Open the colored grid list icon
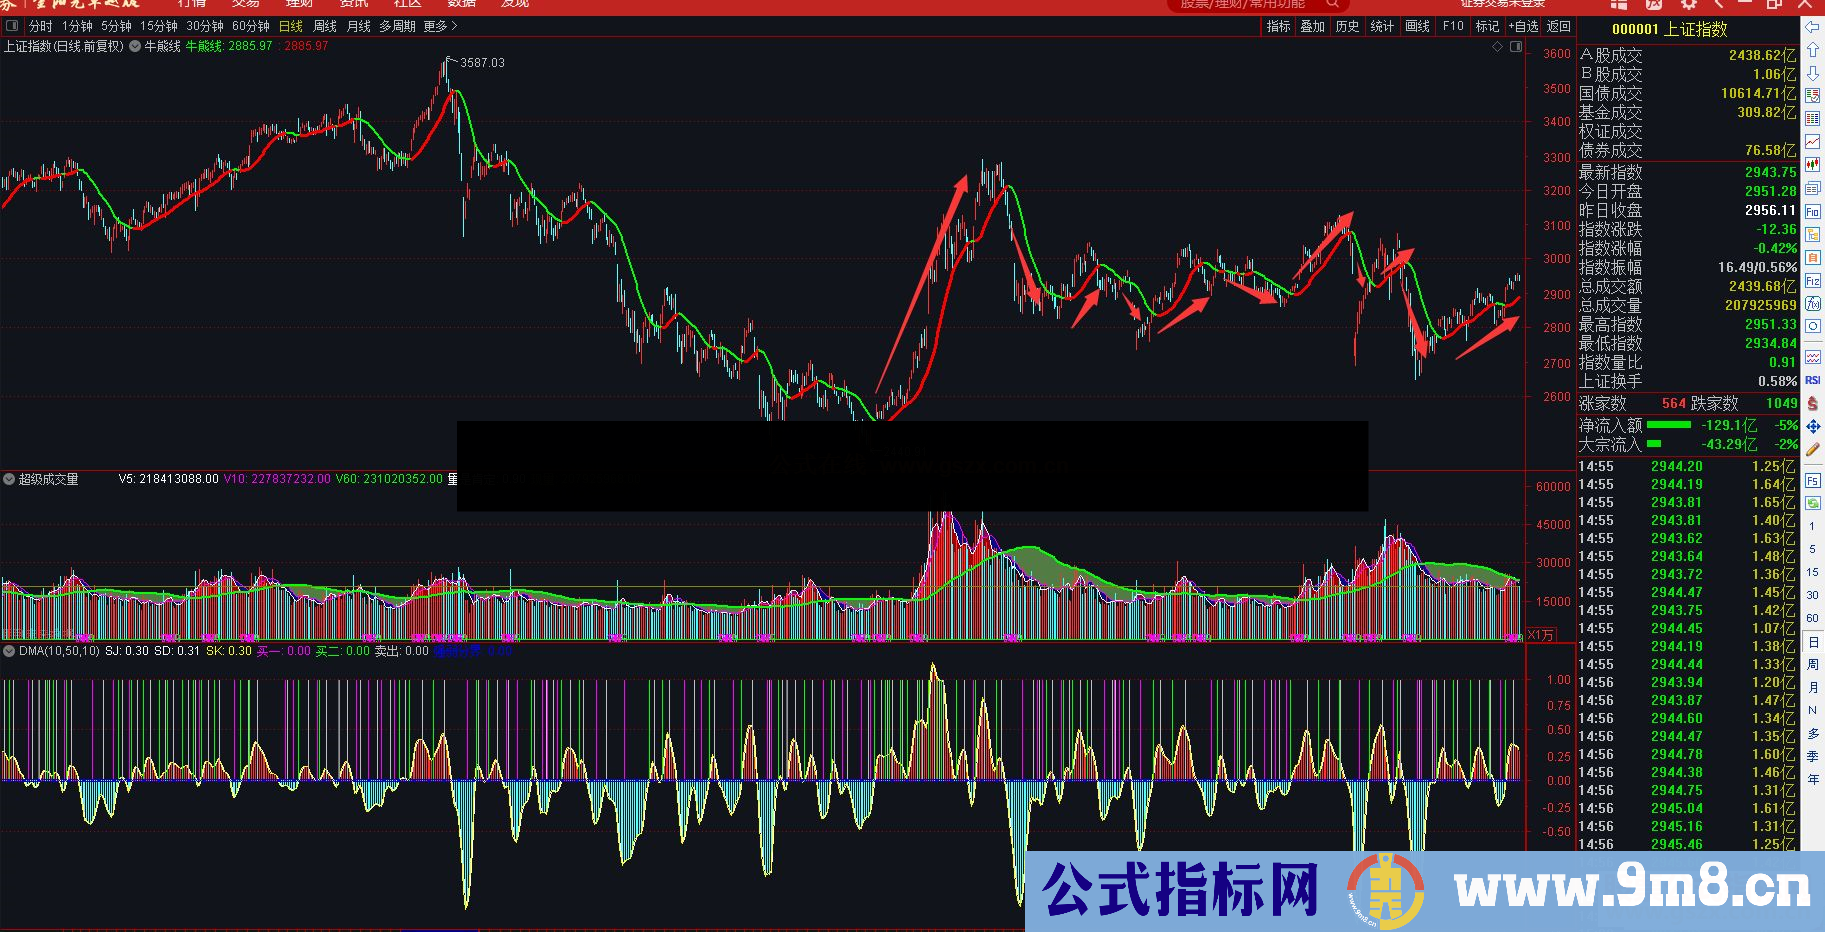The image size is (1825, 932). point(1813,118)
